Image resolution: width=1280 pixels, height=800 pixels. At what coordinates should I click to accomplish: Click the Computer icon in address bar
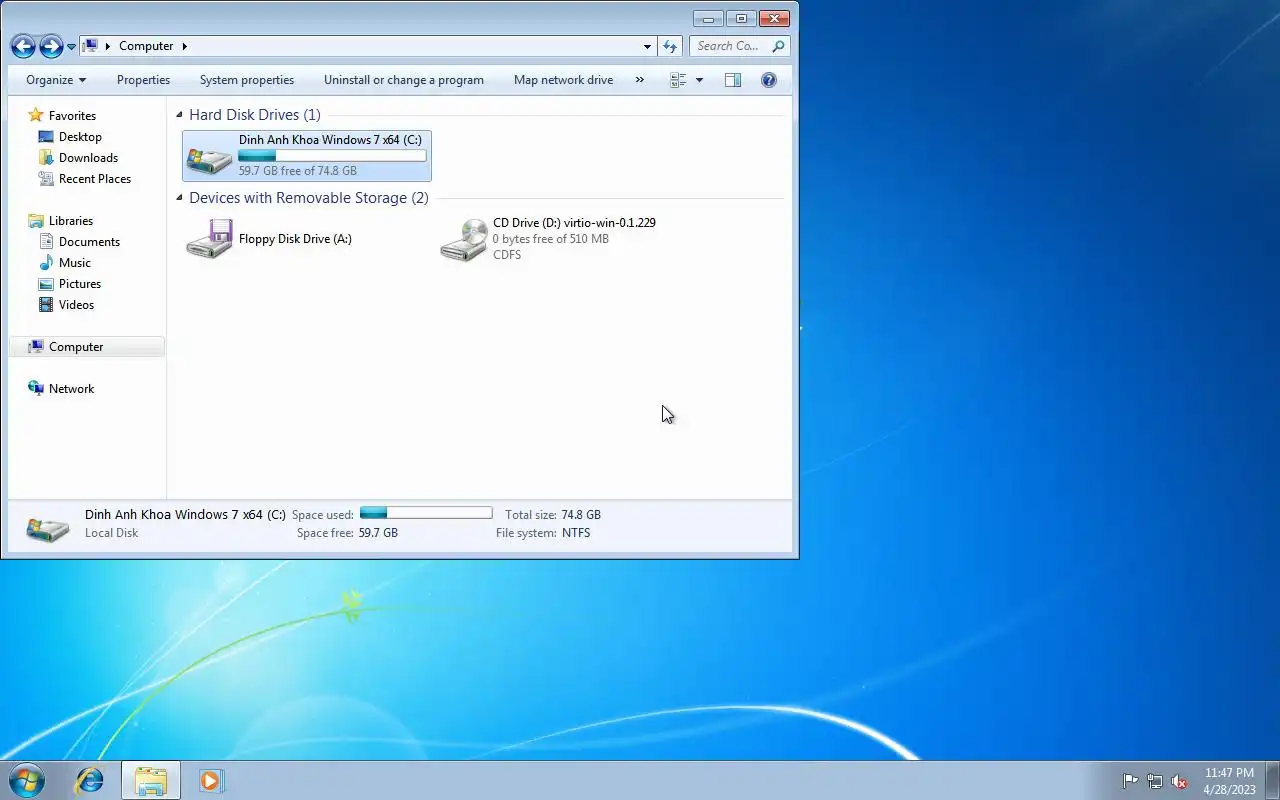pos(91,46)
